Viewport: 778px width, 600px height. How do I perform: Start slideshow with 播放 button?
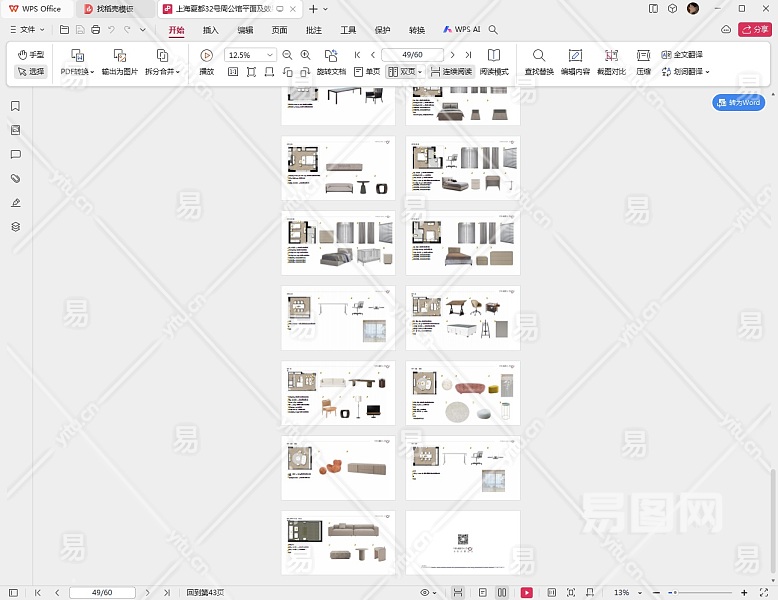point(206,56)
